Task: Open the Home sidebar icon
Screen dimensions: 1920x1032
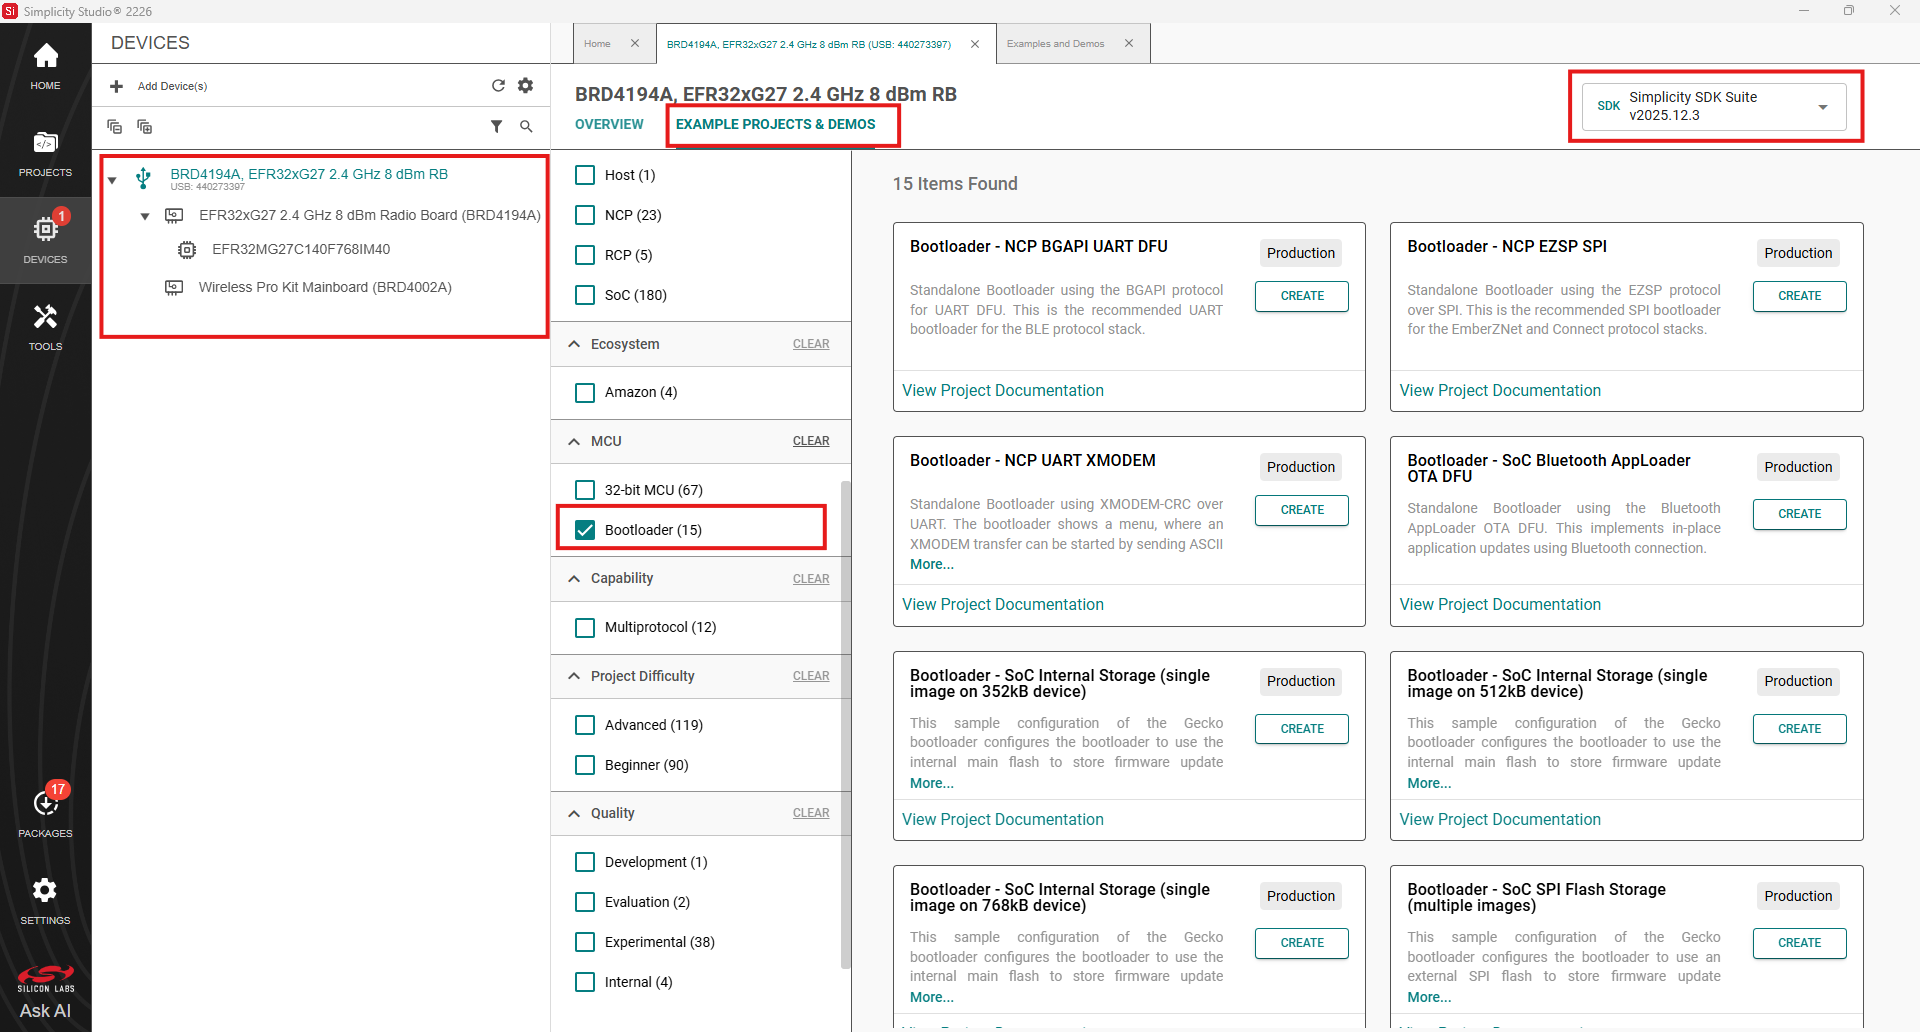Action: pyautogui.click(x=45, y=67)
